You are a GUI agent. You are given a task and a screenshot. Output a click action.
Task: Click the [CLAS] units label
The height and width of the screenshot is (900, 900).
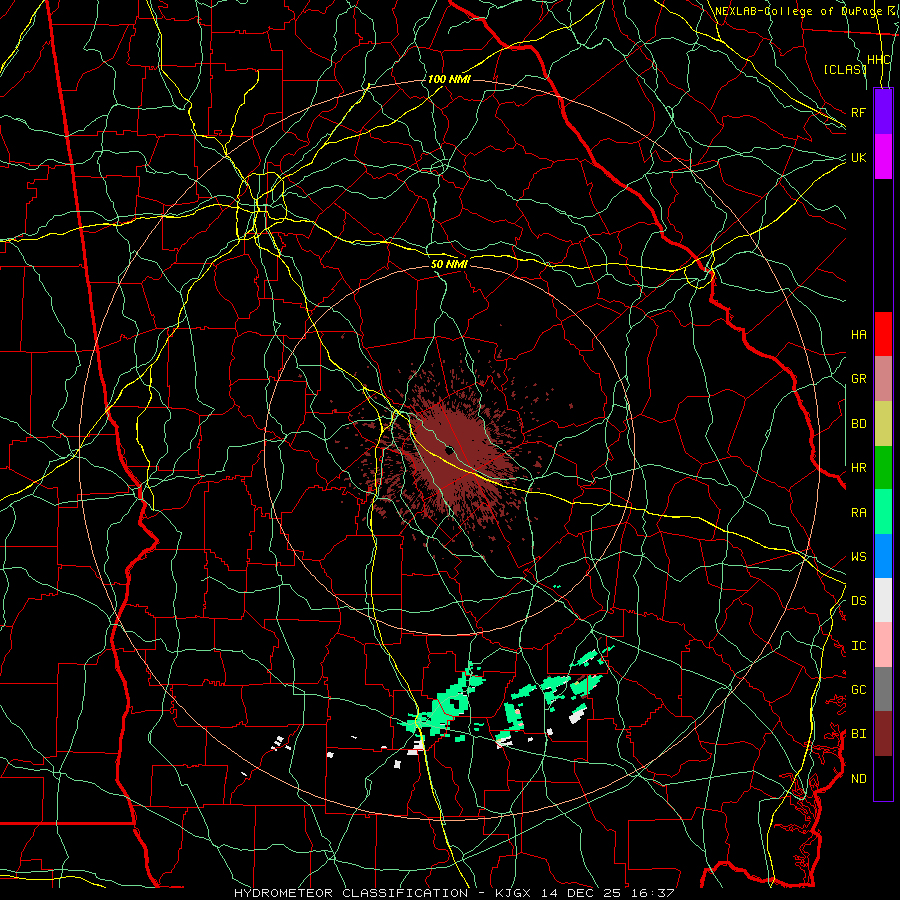[x=845, y=69]
